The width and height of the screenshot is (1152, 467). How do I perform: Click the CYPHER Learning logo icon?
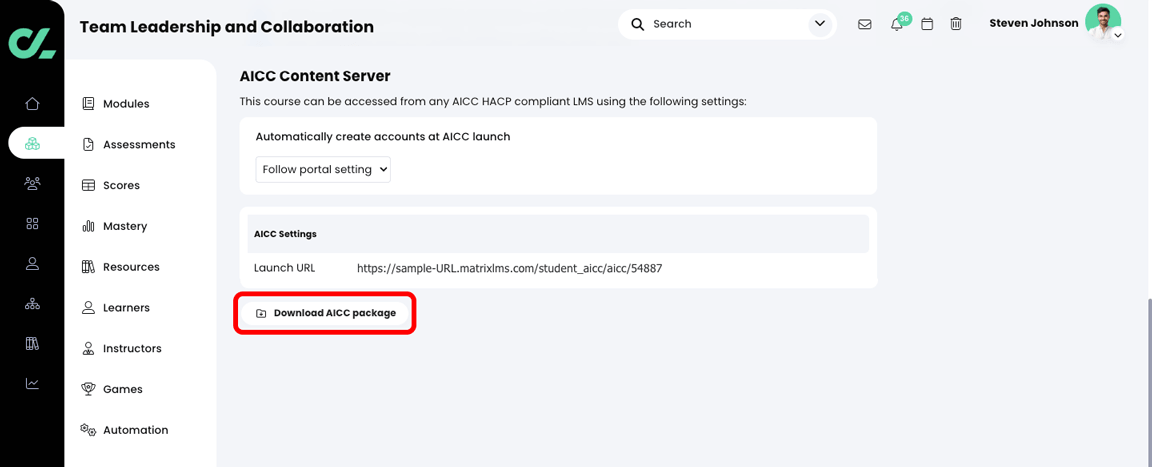tap(32, 43)
